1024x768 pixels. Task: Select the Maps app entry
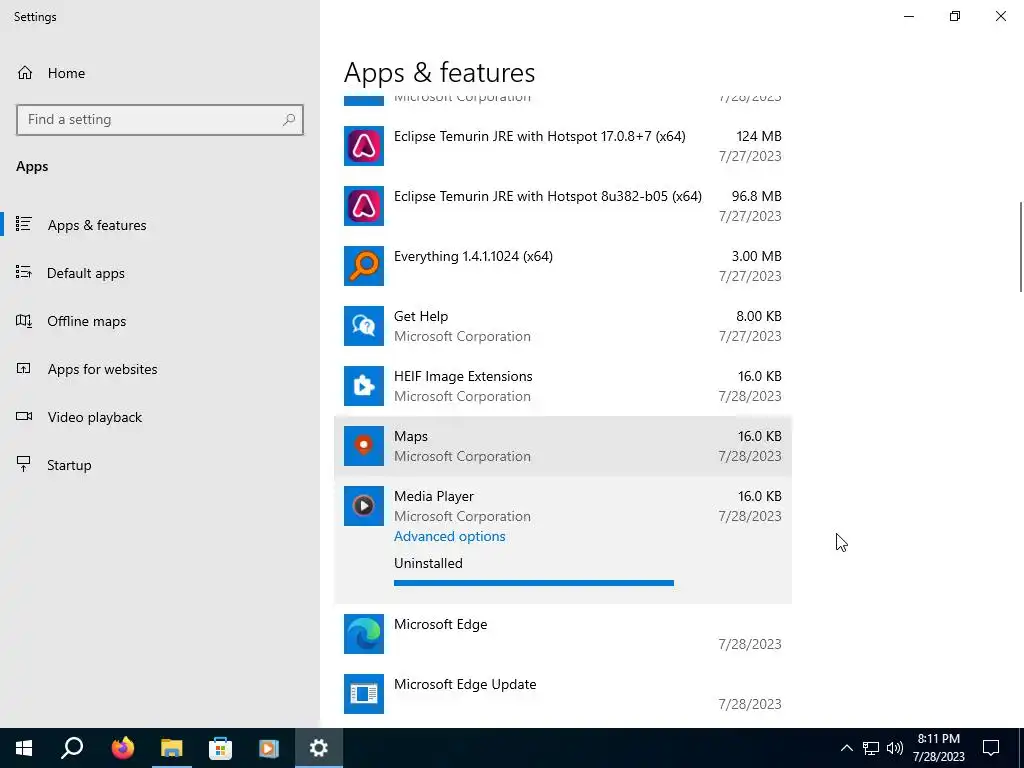click(x=563, y=446)
